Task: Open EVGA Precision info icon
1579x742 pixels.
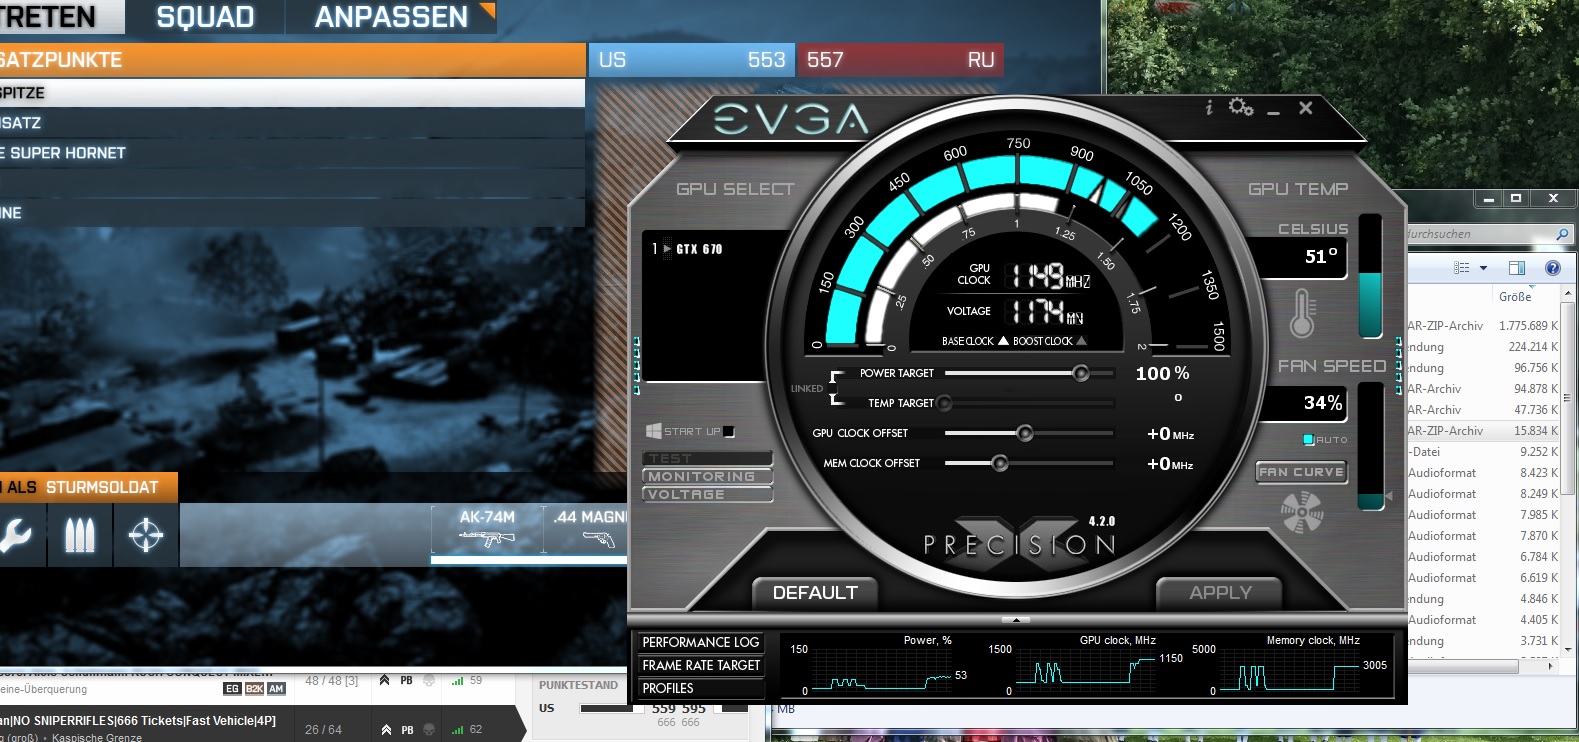Action: click(1209, 107)
